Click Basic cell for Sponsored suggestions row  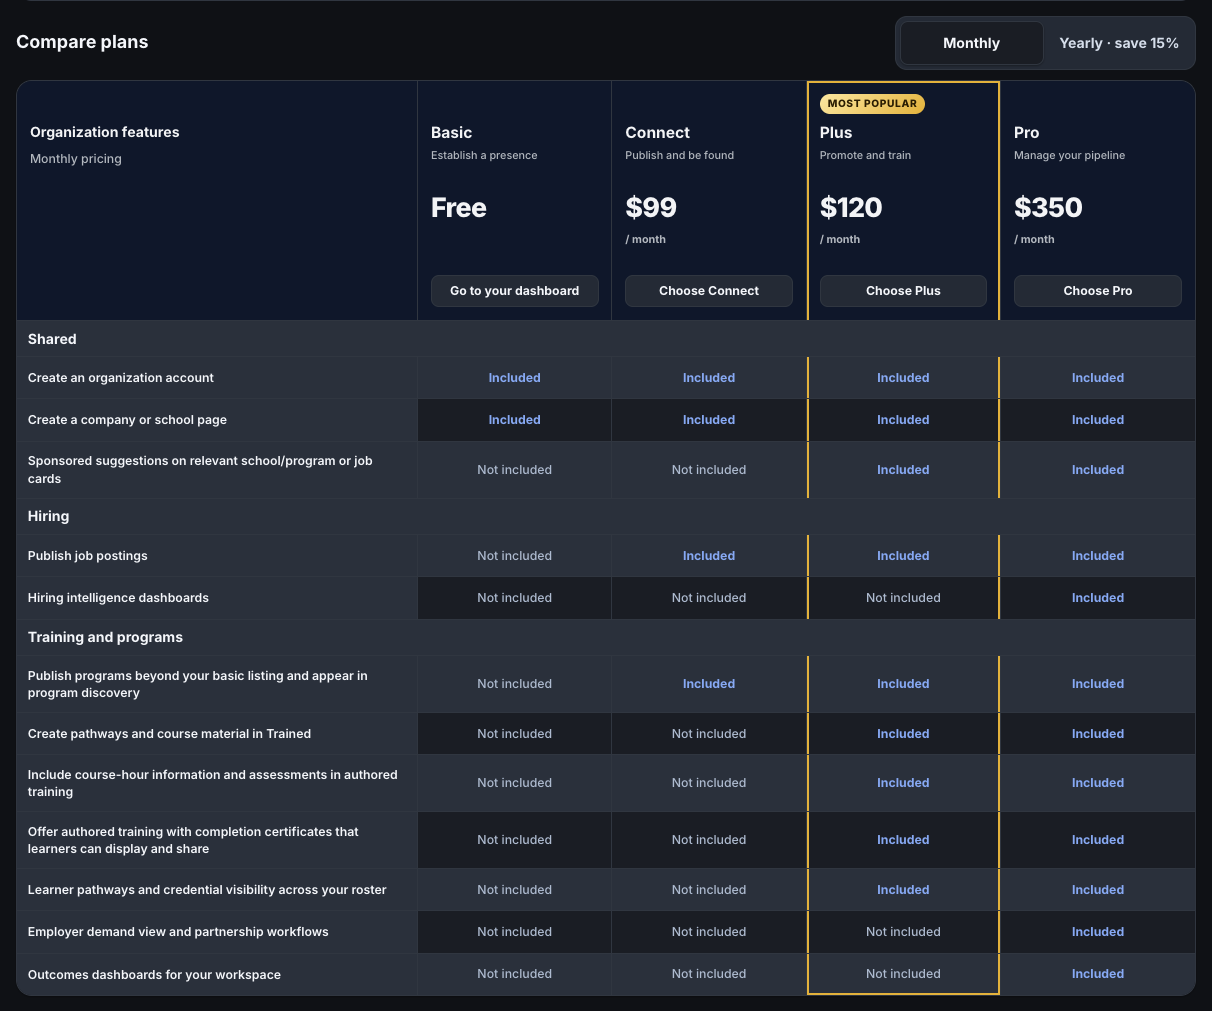tap(514, 470)
